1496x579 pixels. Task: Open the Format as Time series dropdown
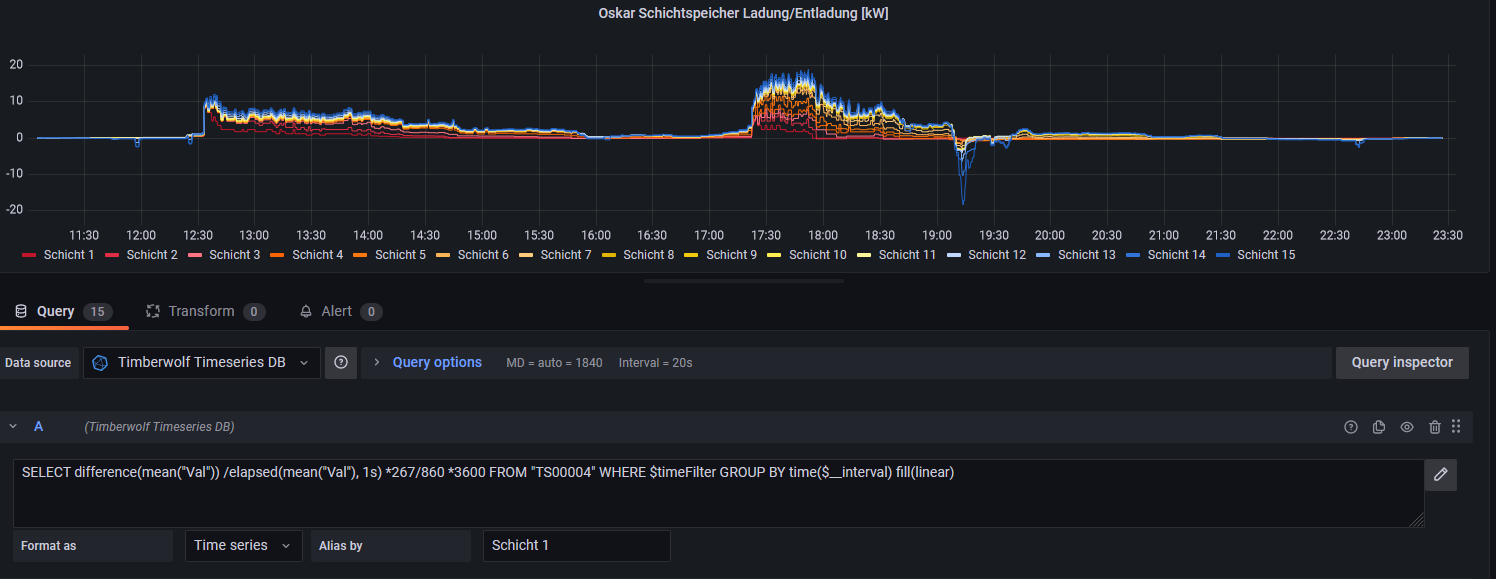(x=243, y=546)
